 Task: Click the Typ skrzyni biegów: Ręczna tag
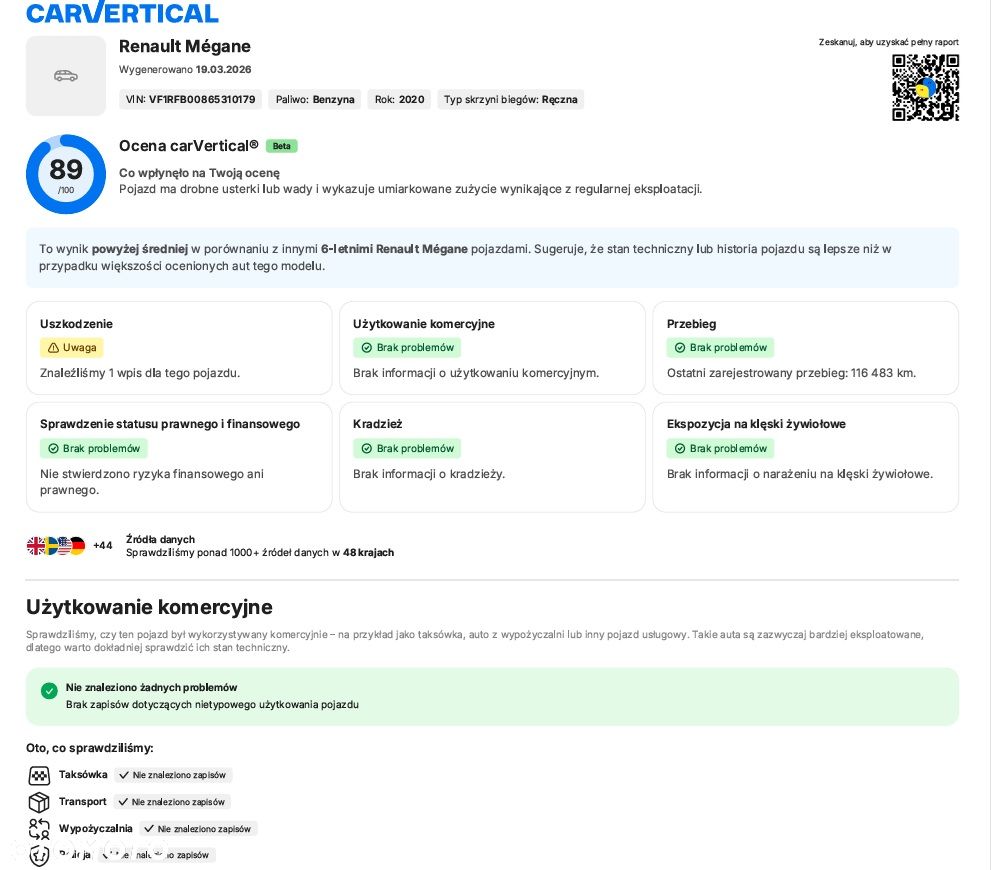(511, 99)
